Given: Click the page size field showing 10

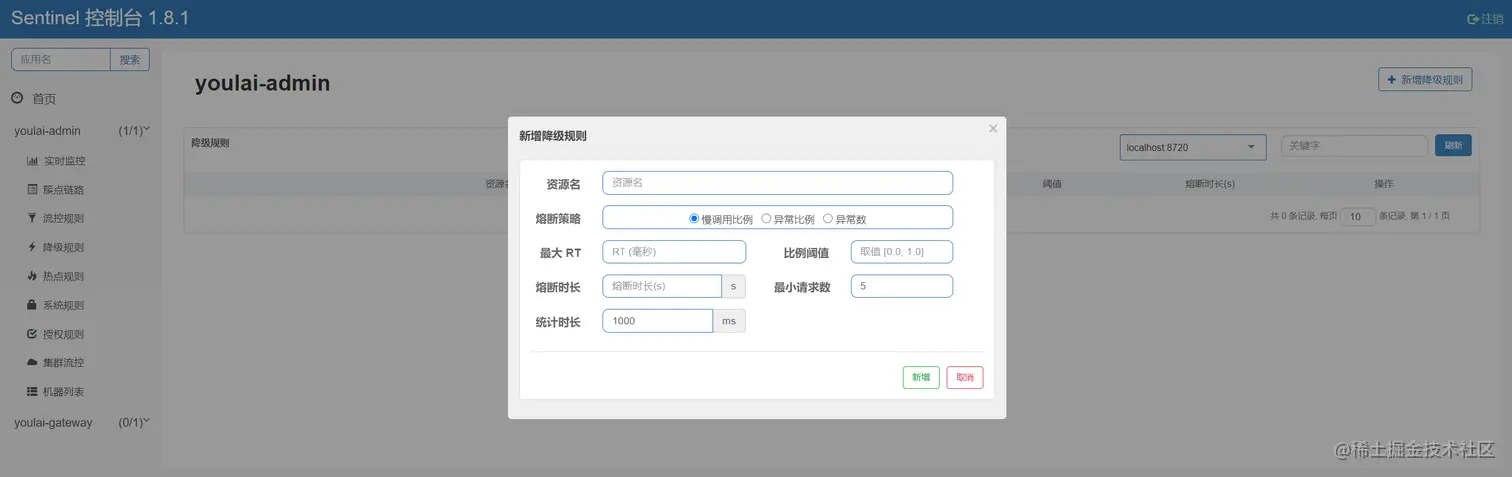Looking at the screenshot, I should click(1358, 216).
